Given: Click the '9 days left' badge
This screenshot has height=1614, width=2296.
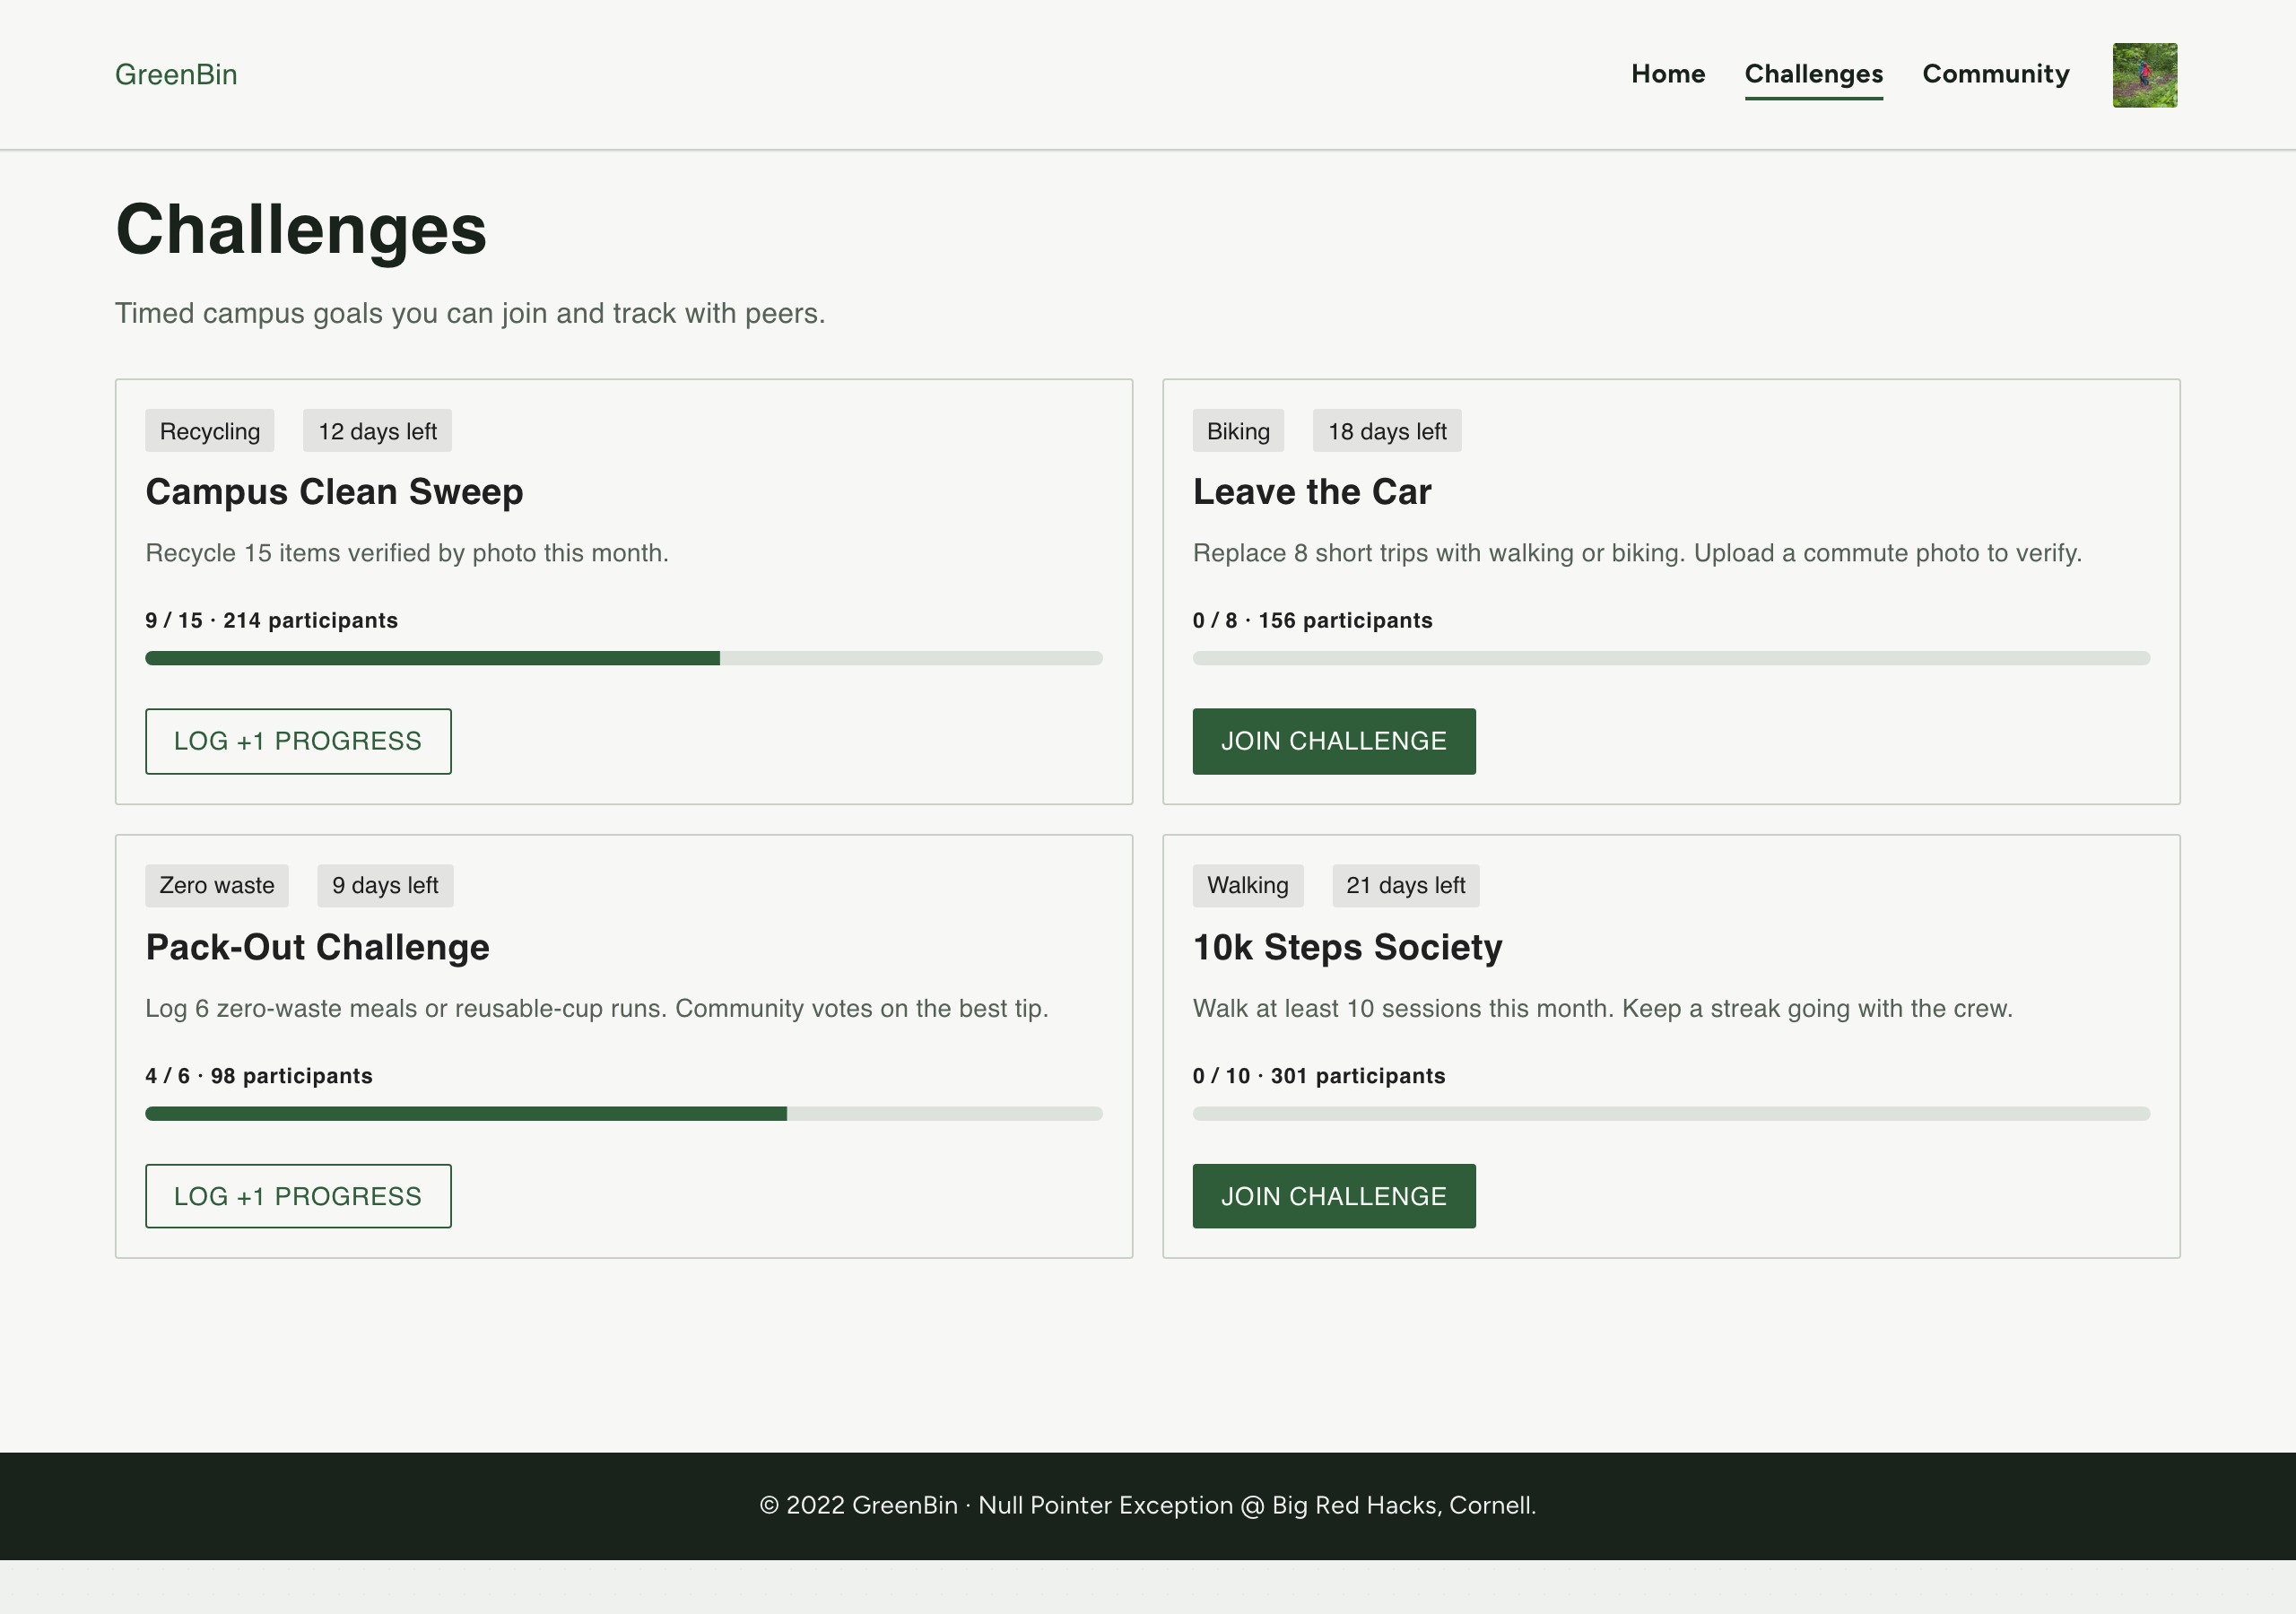Looking at the screenshot, I should coord(385,885).
